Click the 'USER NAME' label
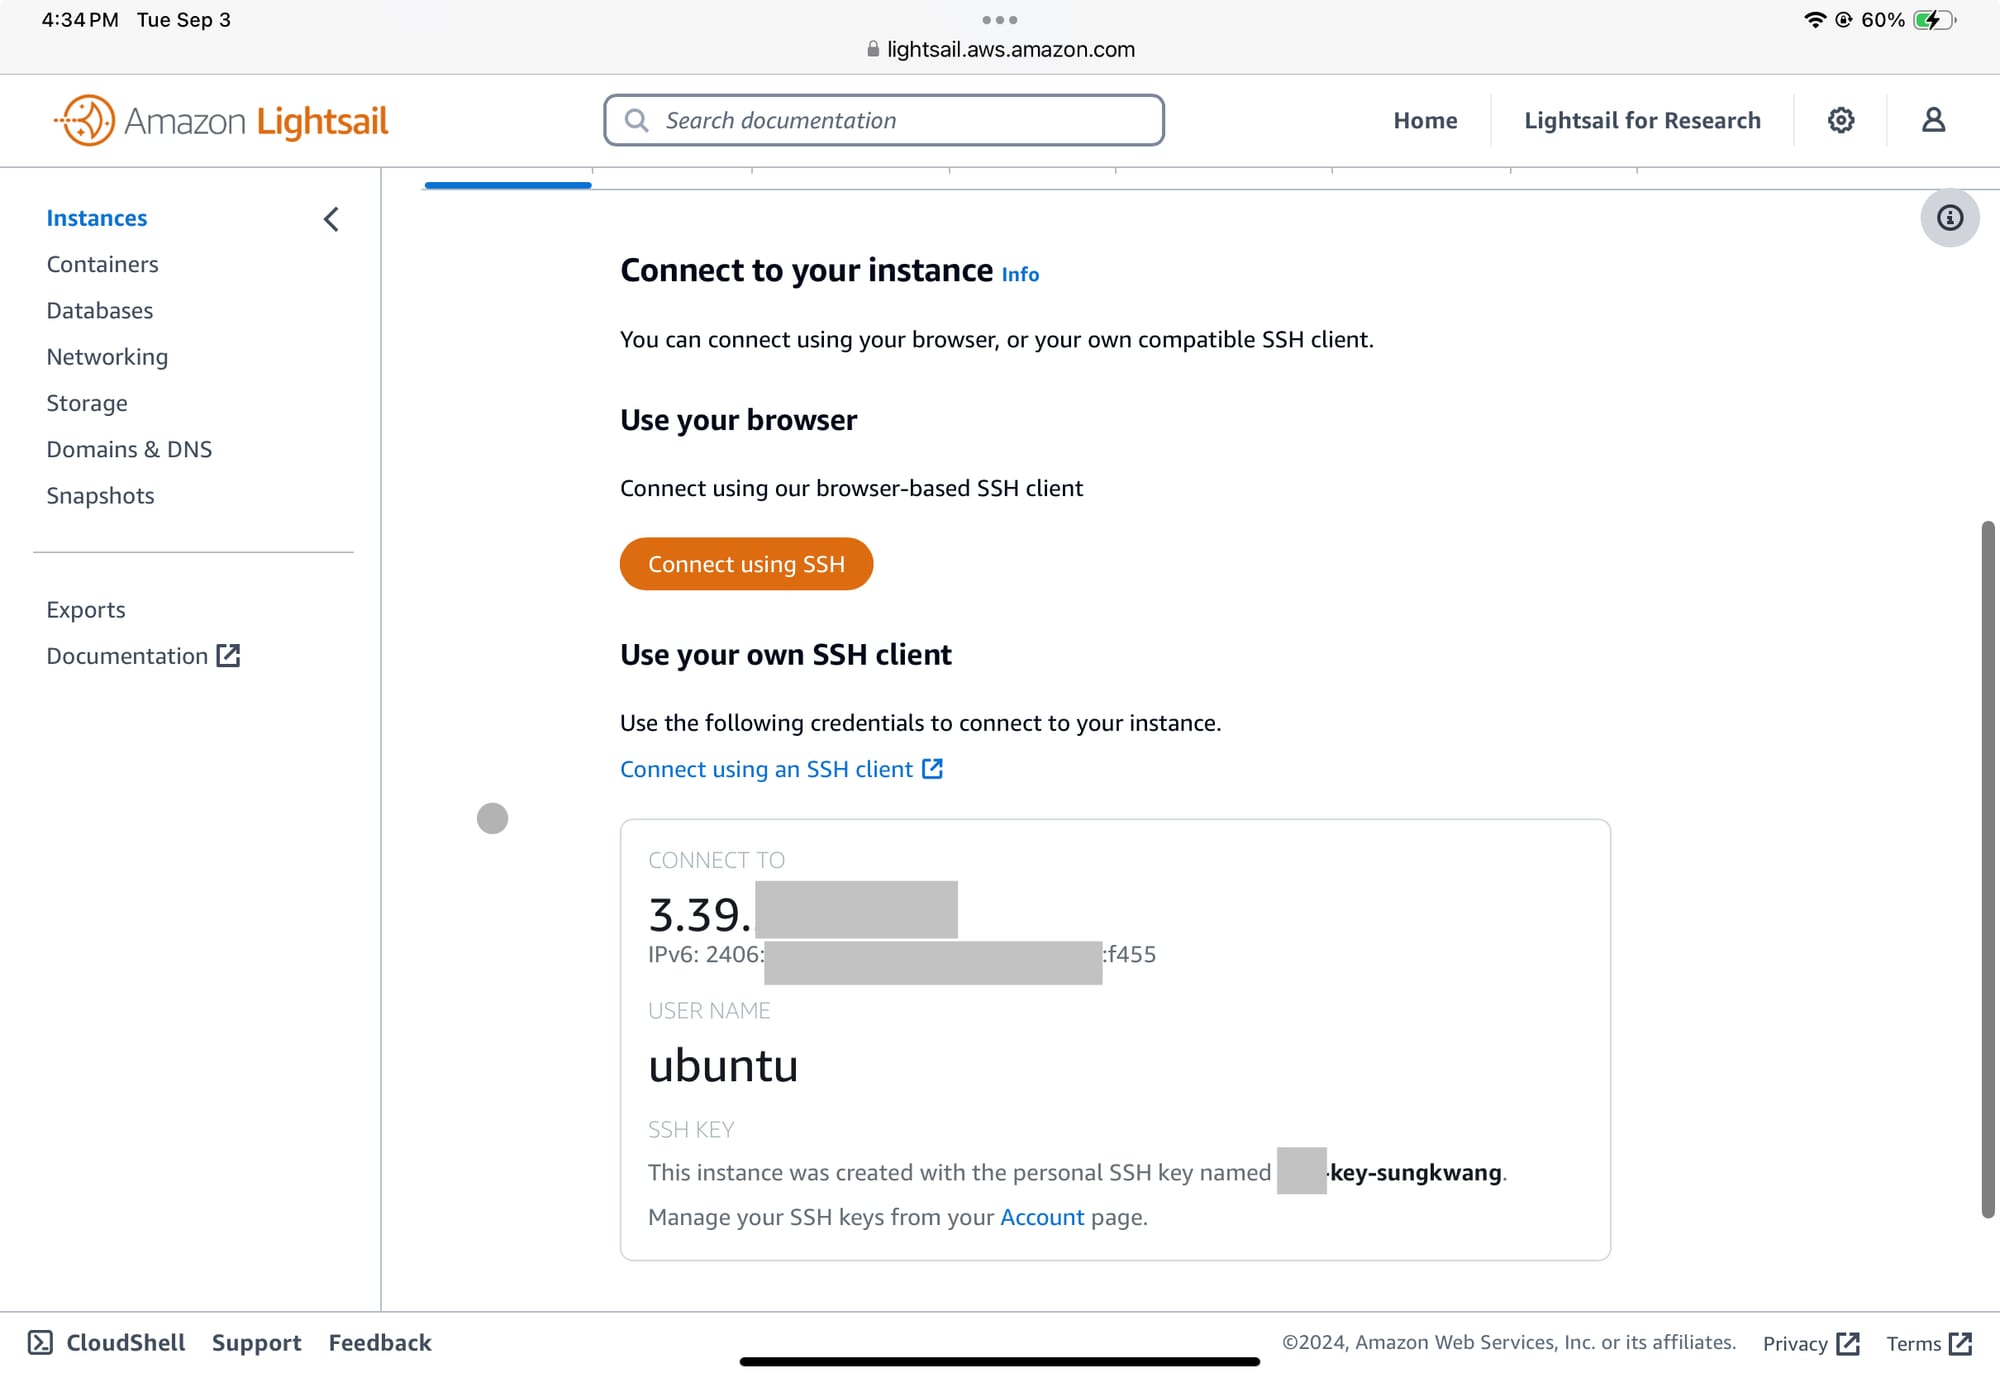2000x1379 pixels. 709,1011
